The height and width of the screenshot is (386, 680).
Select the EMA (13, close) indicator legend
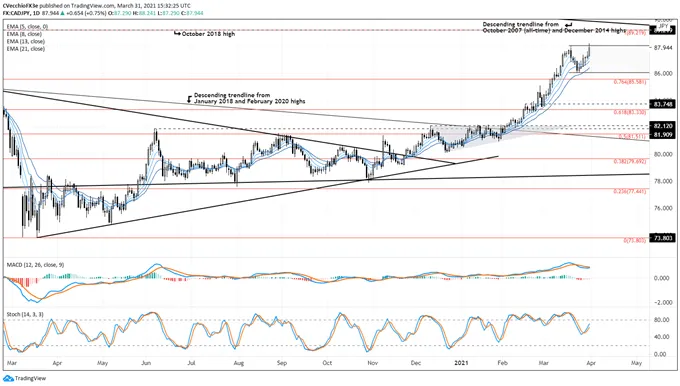(x=26, y=41)
